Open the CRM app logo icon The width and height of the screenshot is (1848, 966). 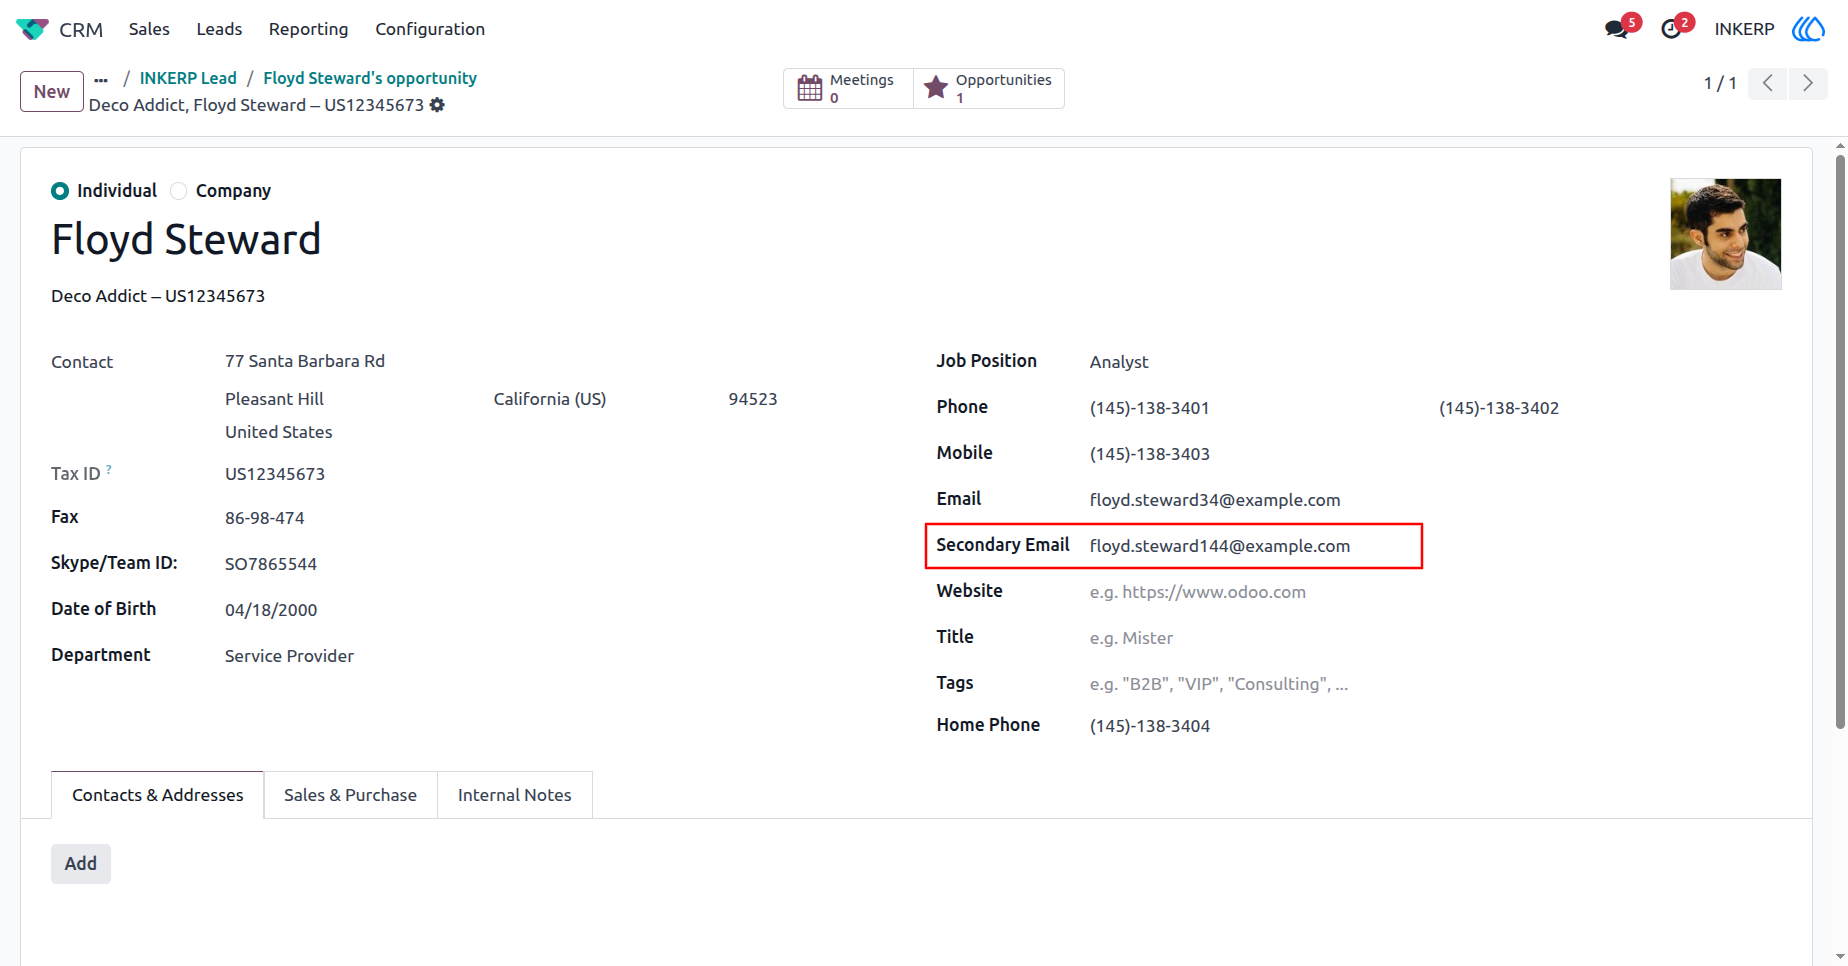[32, 29]
